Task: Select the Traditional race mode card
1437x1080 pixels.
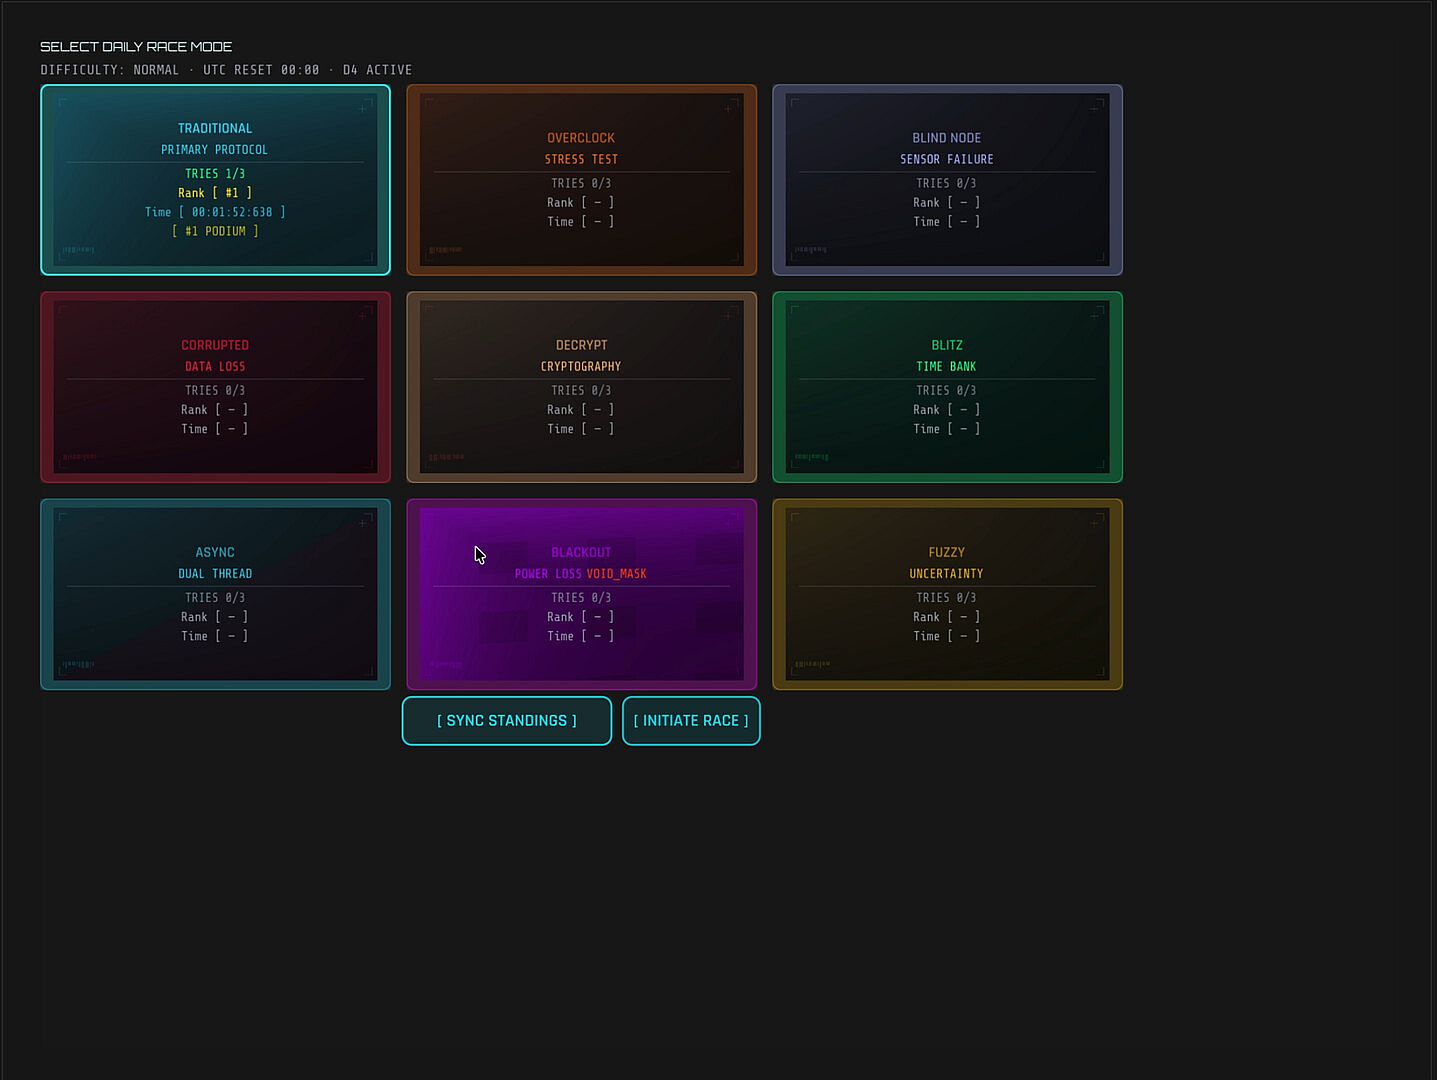Action: click(215, 180)
